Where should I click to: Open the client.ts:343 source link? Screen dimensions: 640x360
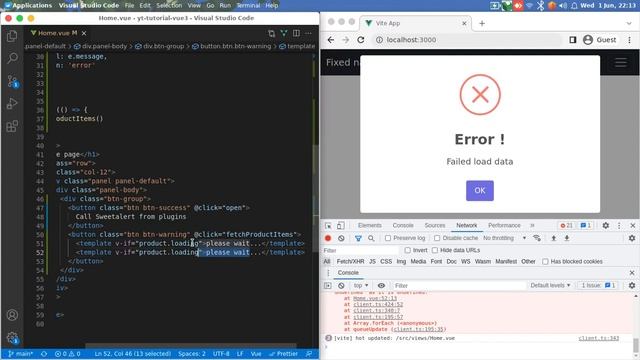(x=598, y=338)
